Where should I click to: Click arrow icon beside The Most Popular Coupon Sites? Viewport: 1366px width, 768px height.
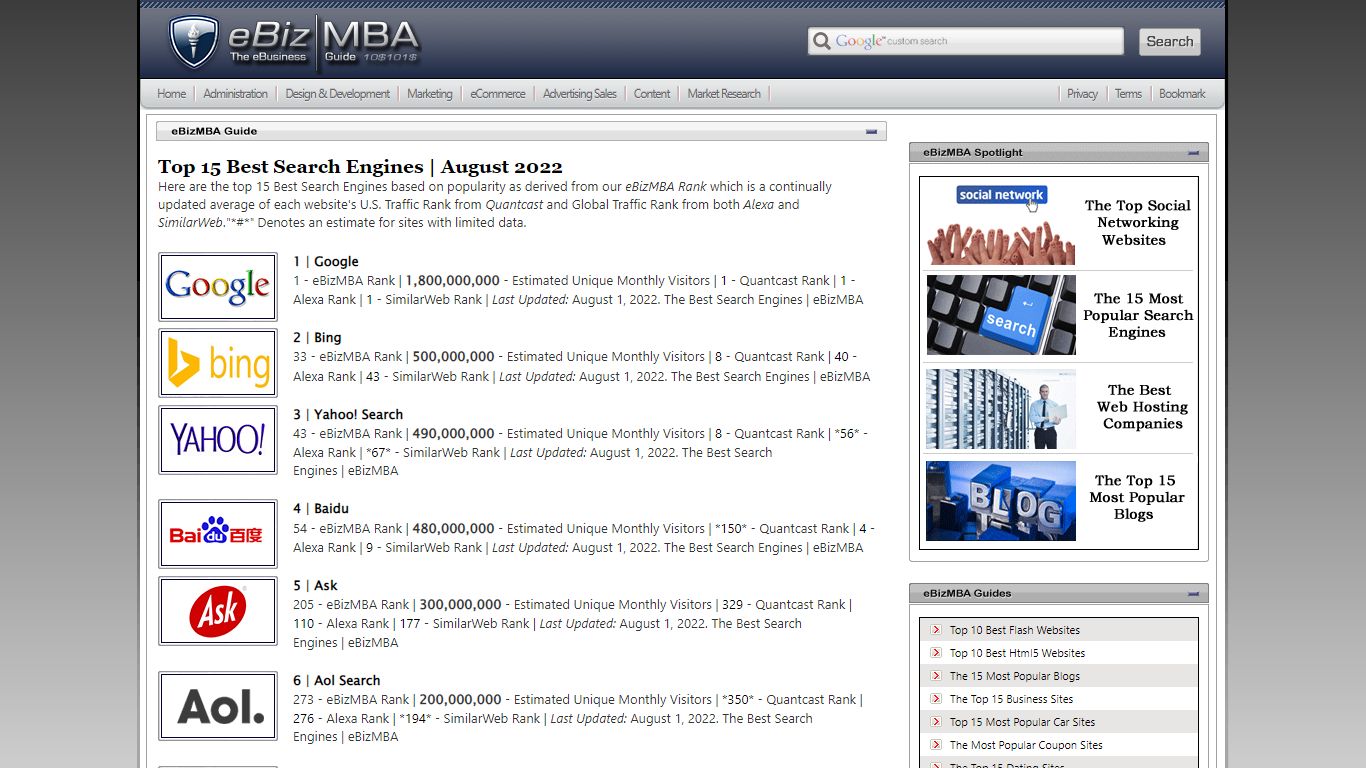coord(936,745)
